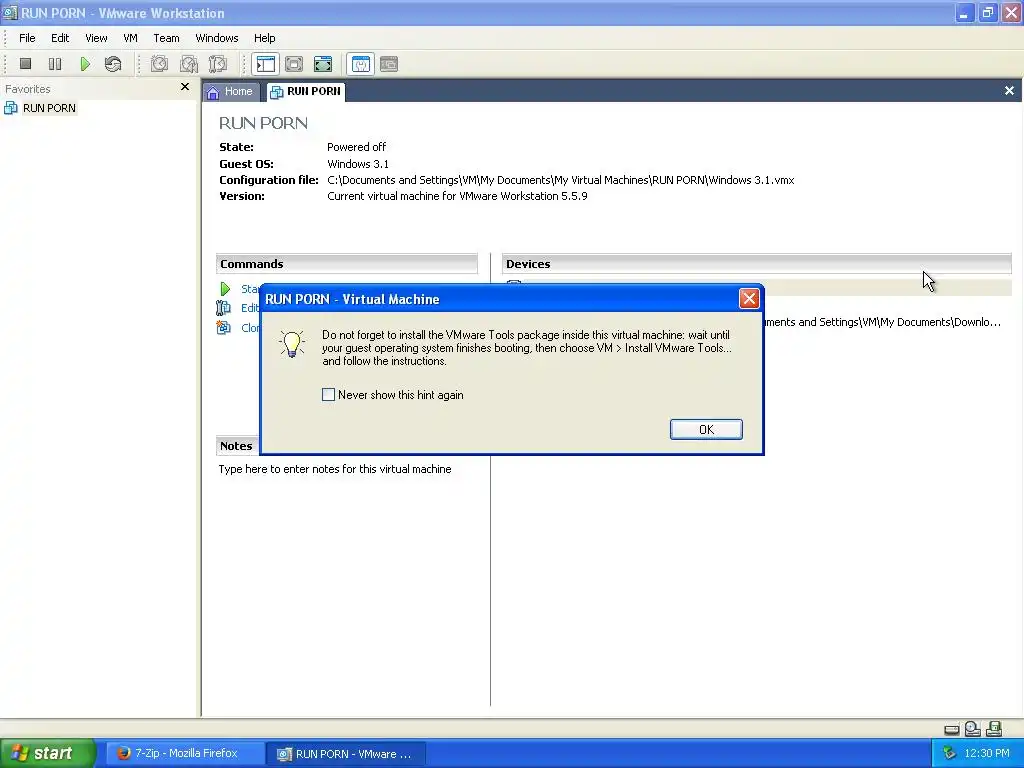Click OK in the hint dialog
This screenshot has height=768, width=1024.
pos(706,429)
